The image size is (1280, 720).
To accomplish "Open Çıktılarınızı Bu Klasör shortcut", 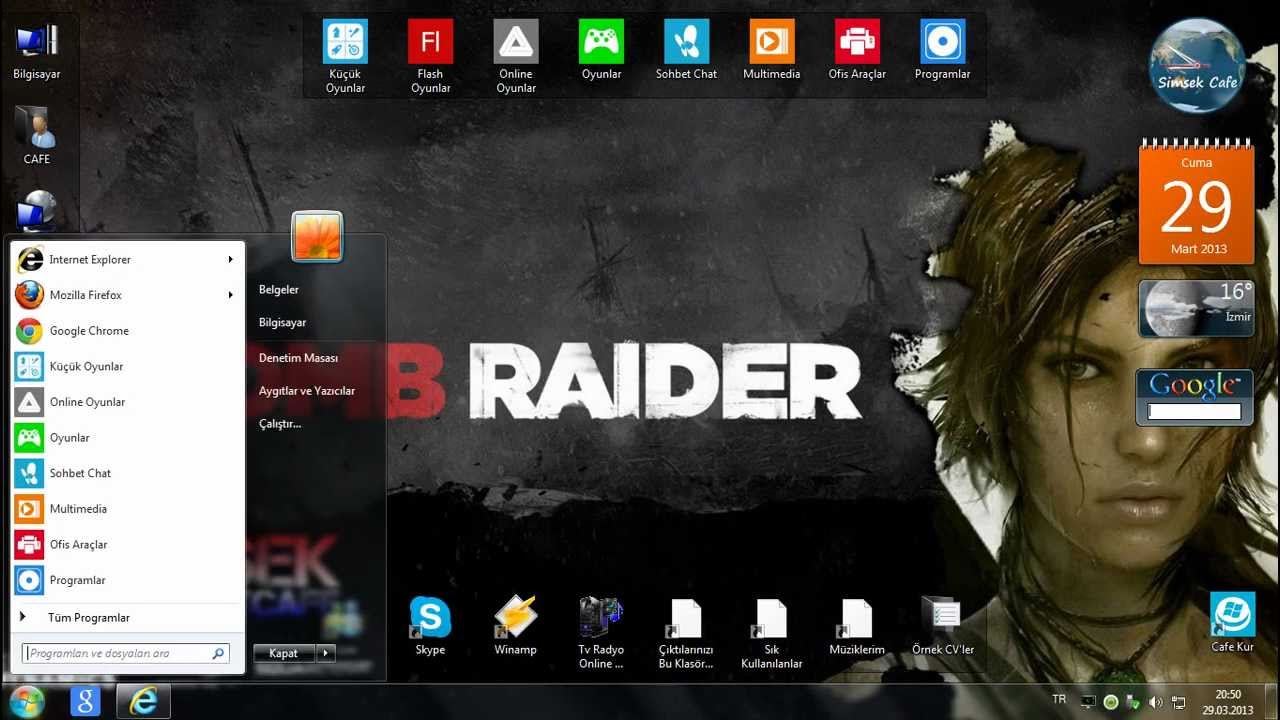I will (x=686, y=633).
